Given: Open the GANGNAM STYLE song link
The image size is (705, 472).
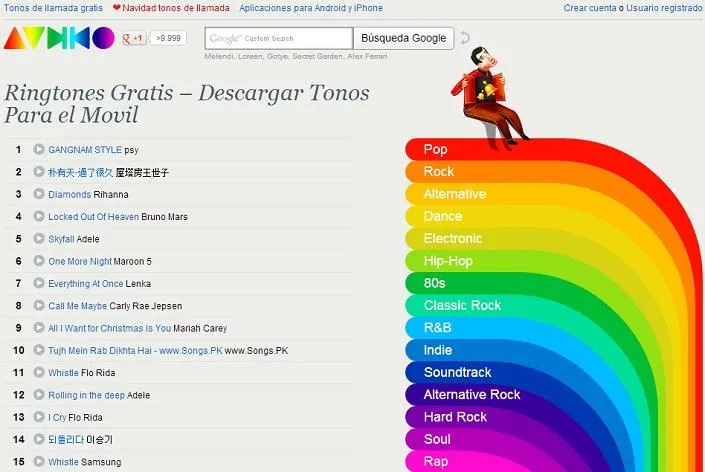Looking at the screenshot, I should 85,150.
